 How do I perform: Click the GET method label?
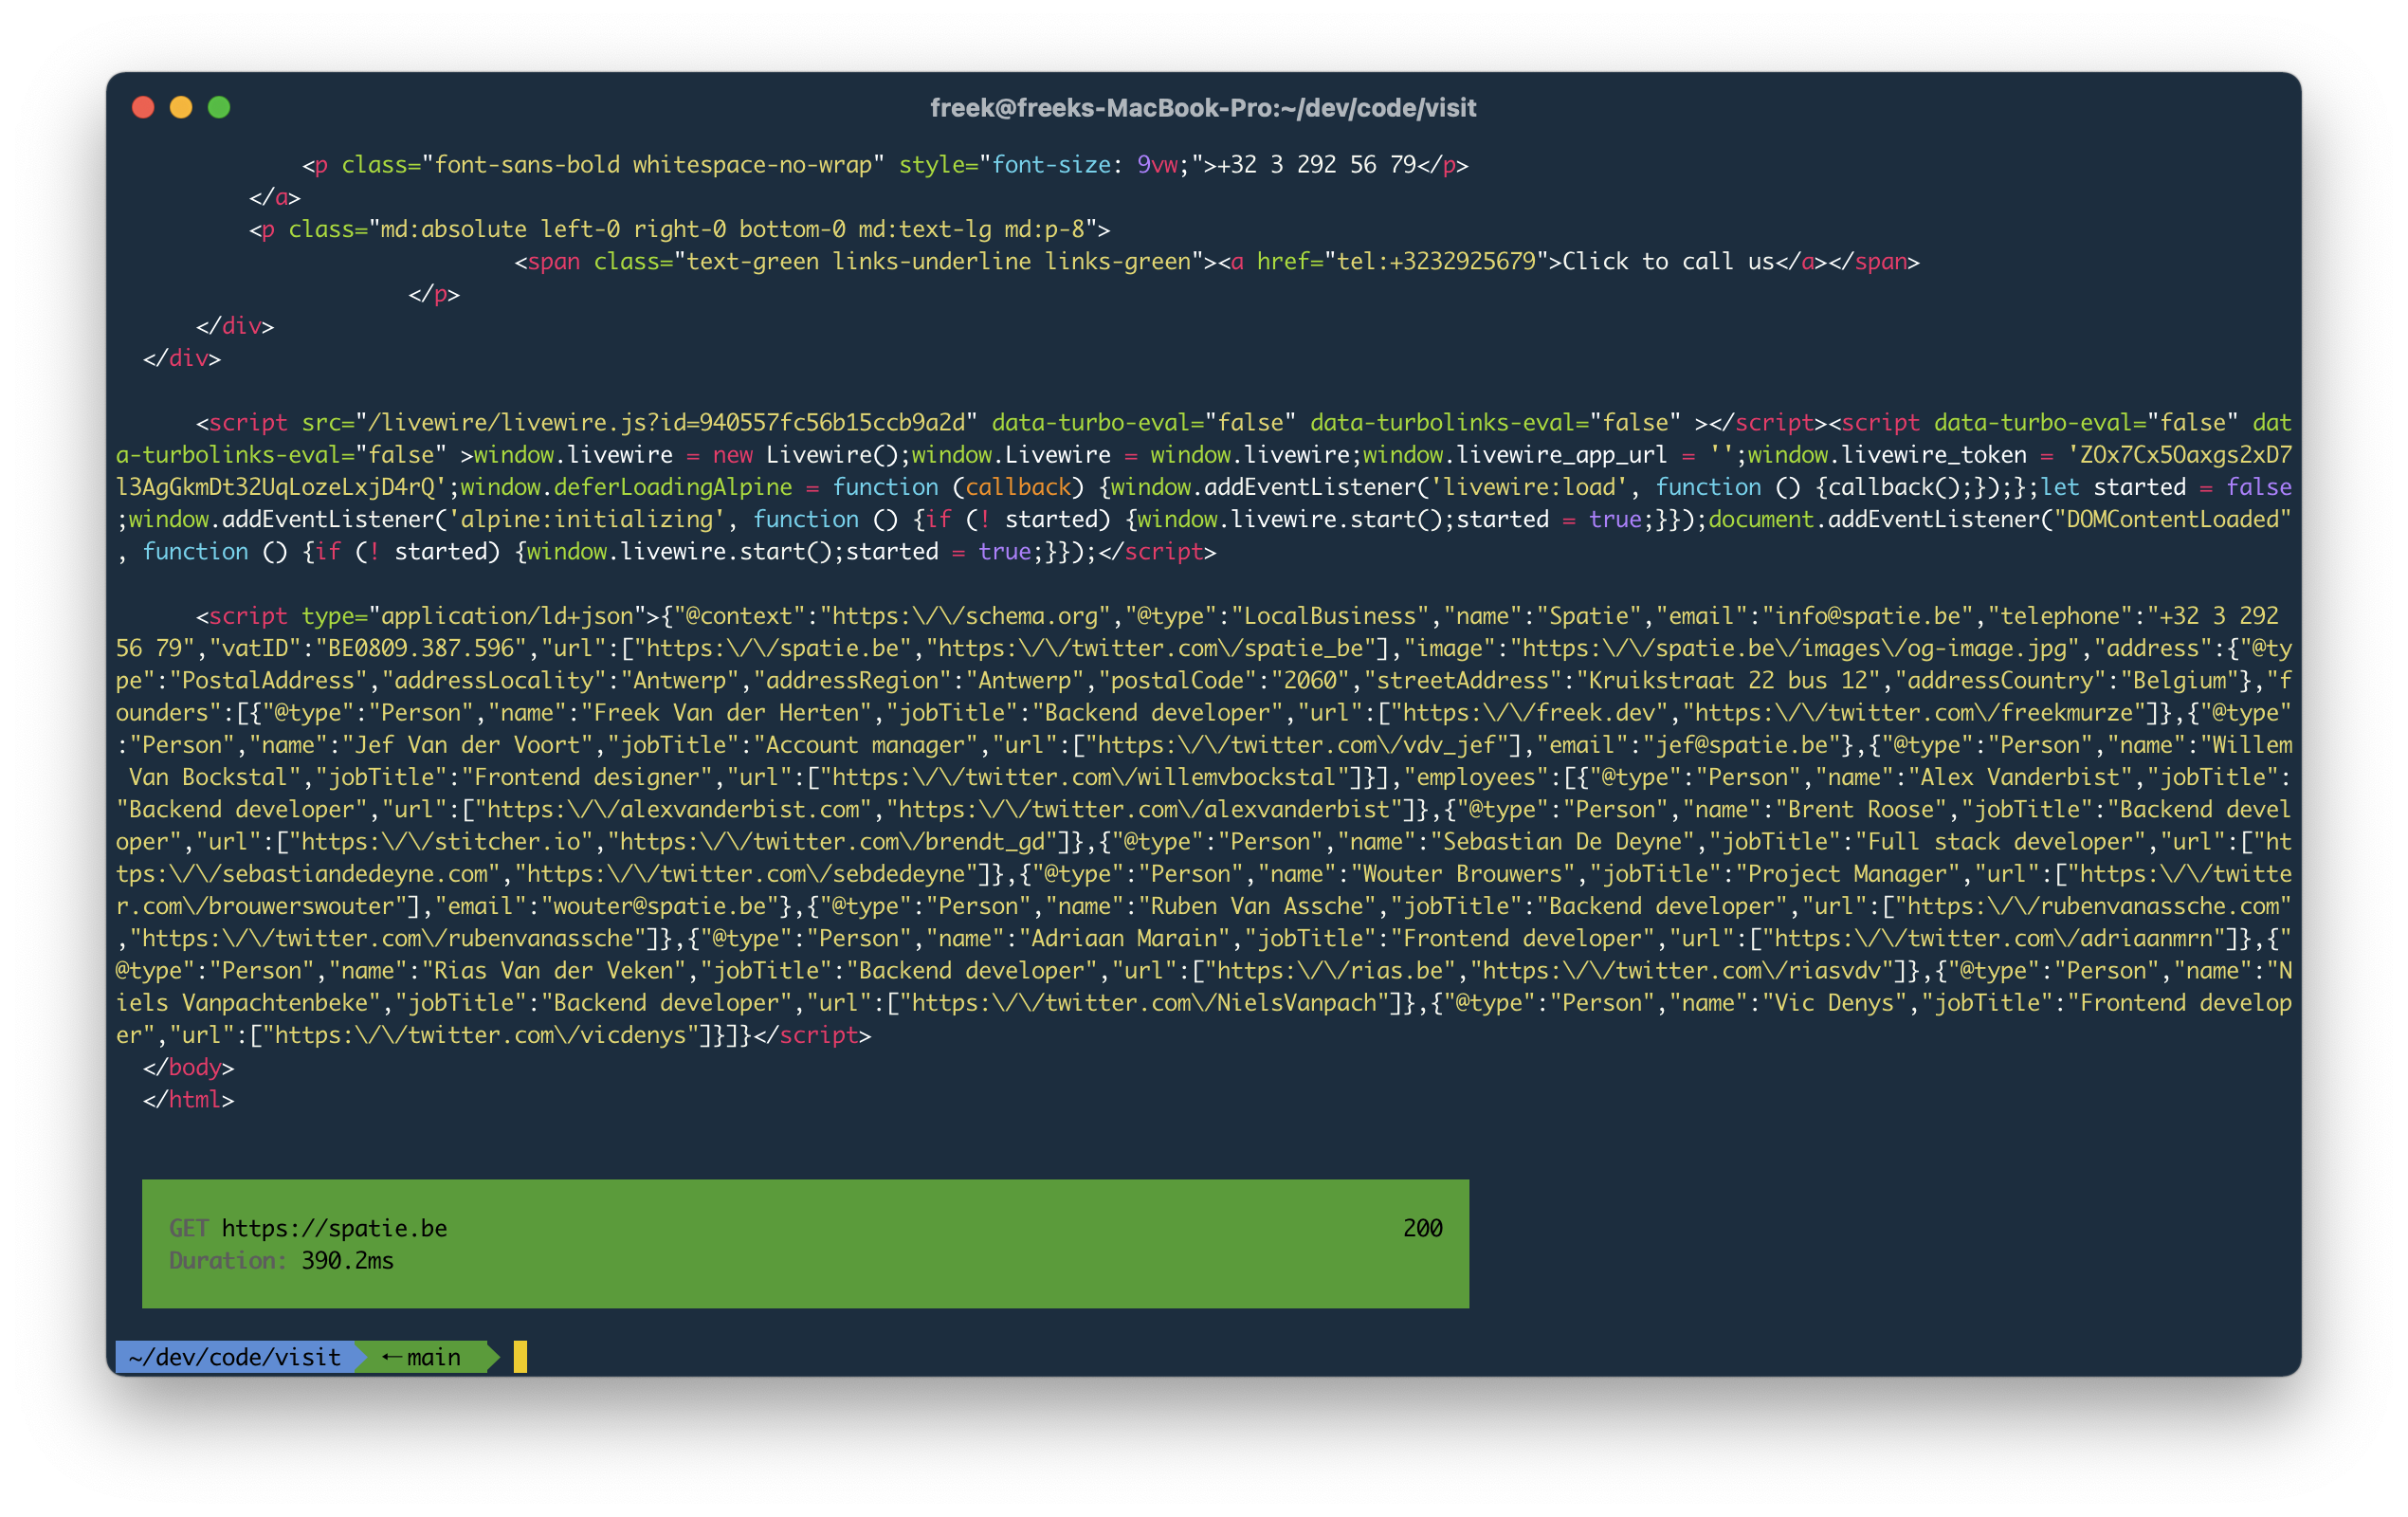pos(188,1228)
